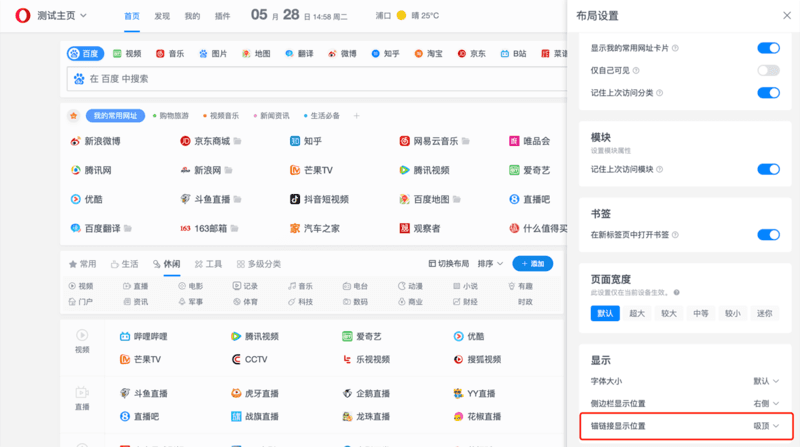Open the 新浪微博 site link

click(x=95, y=141)
